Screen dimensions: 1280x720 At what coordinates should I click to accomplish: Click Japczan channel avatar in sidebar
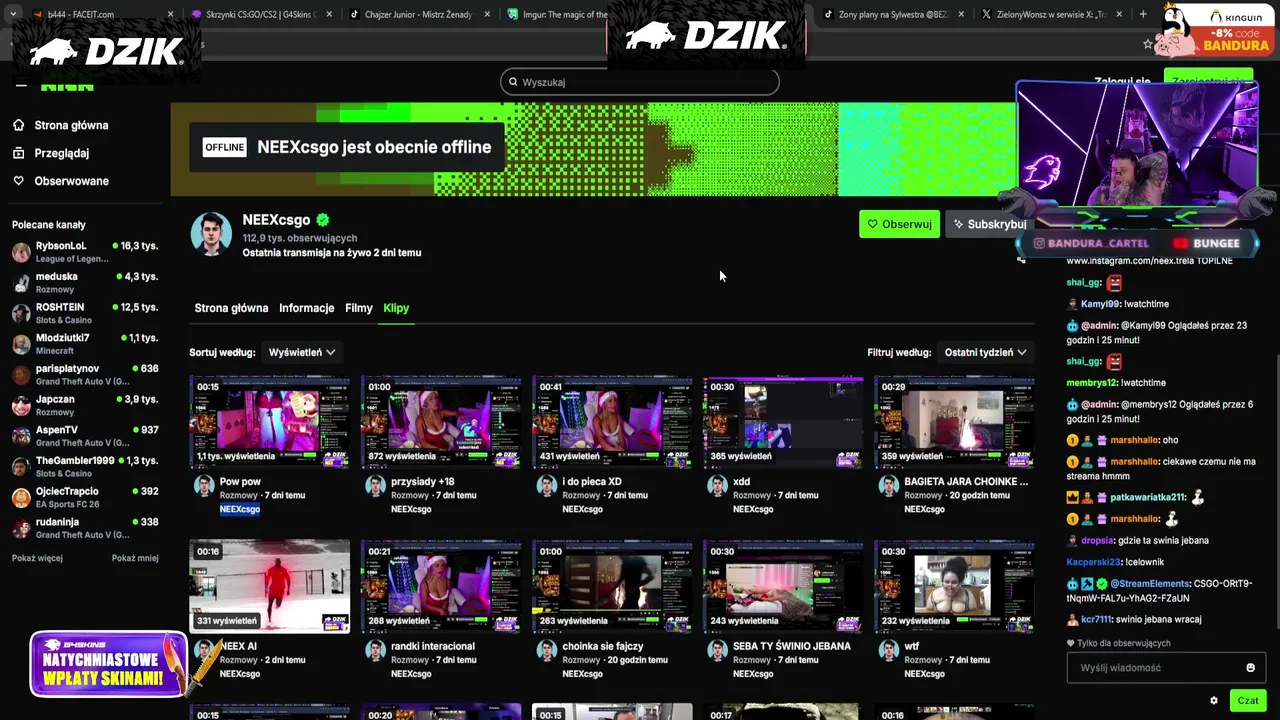[x=21, y=405]
